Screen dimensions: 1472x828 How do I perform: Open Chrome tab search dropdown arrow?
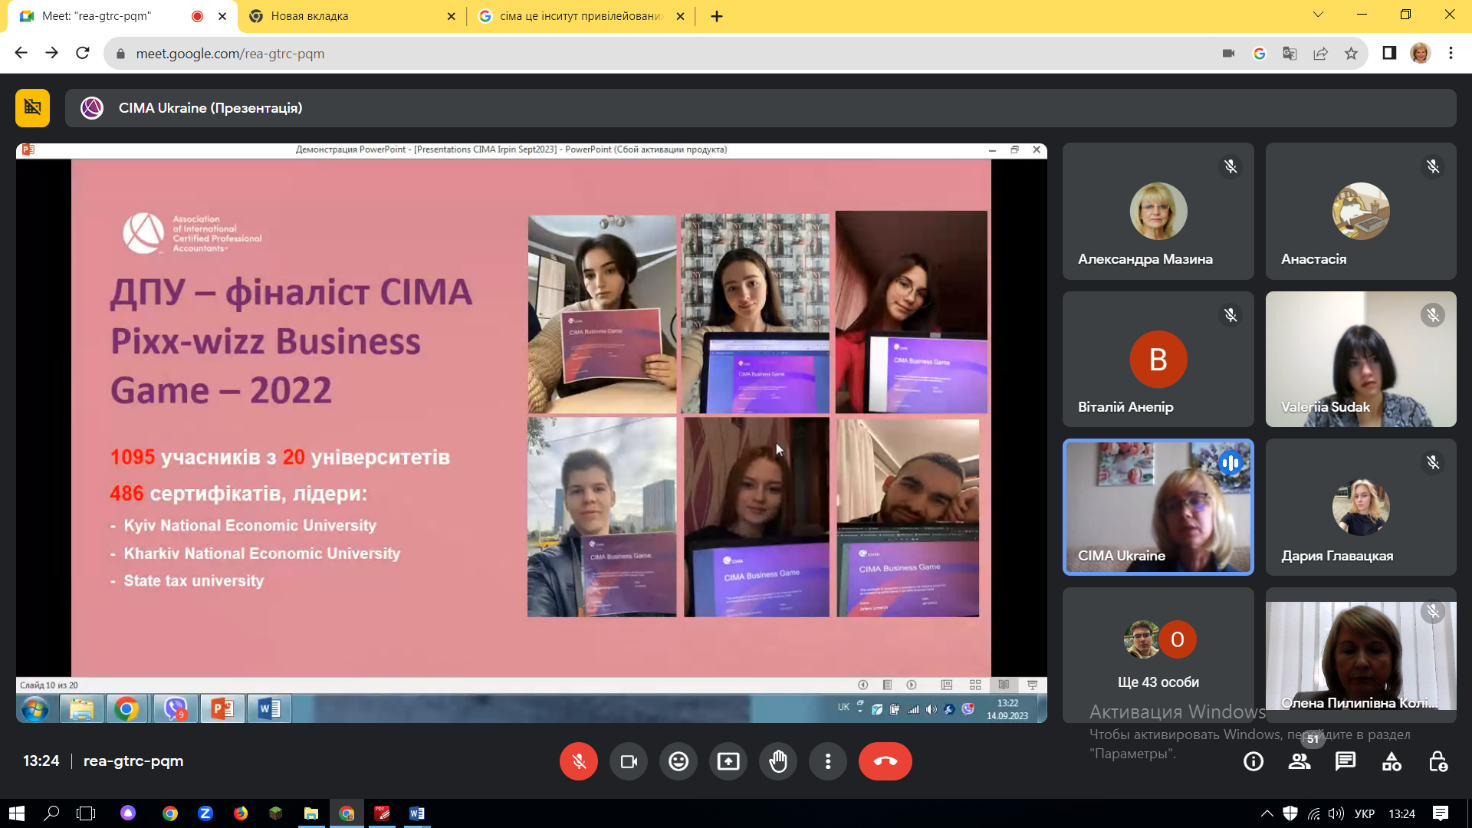[x=1318, y=15]
